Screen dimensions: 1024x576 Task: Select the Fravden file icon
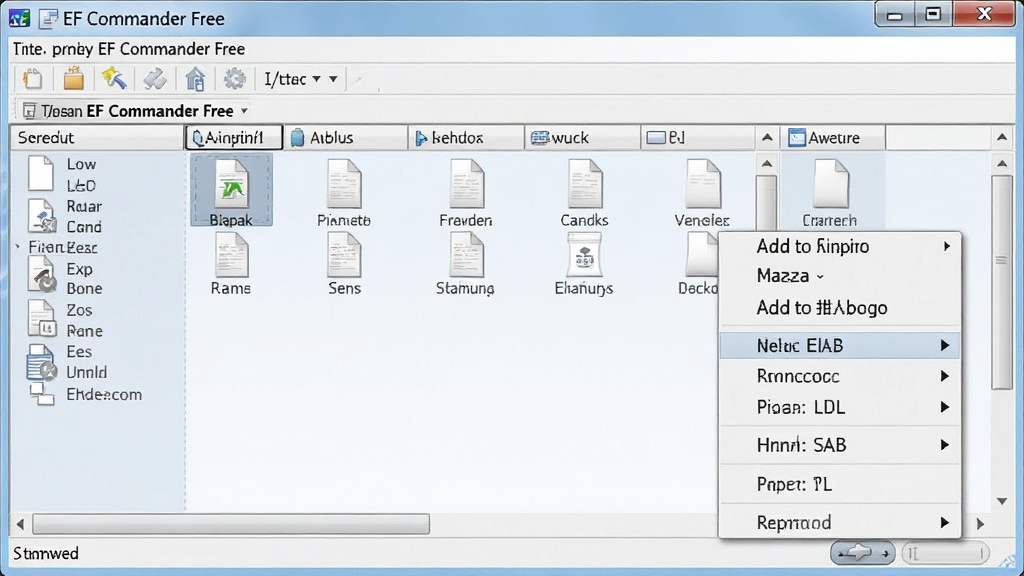[x=466, y=193]
